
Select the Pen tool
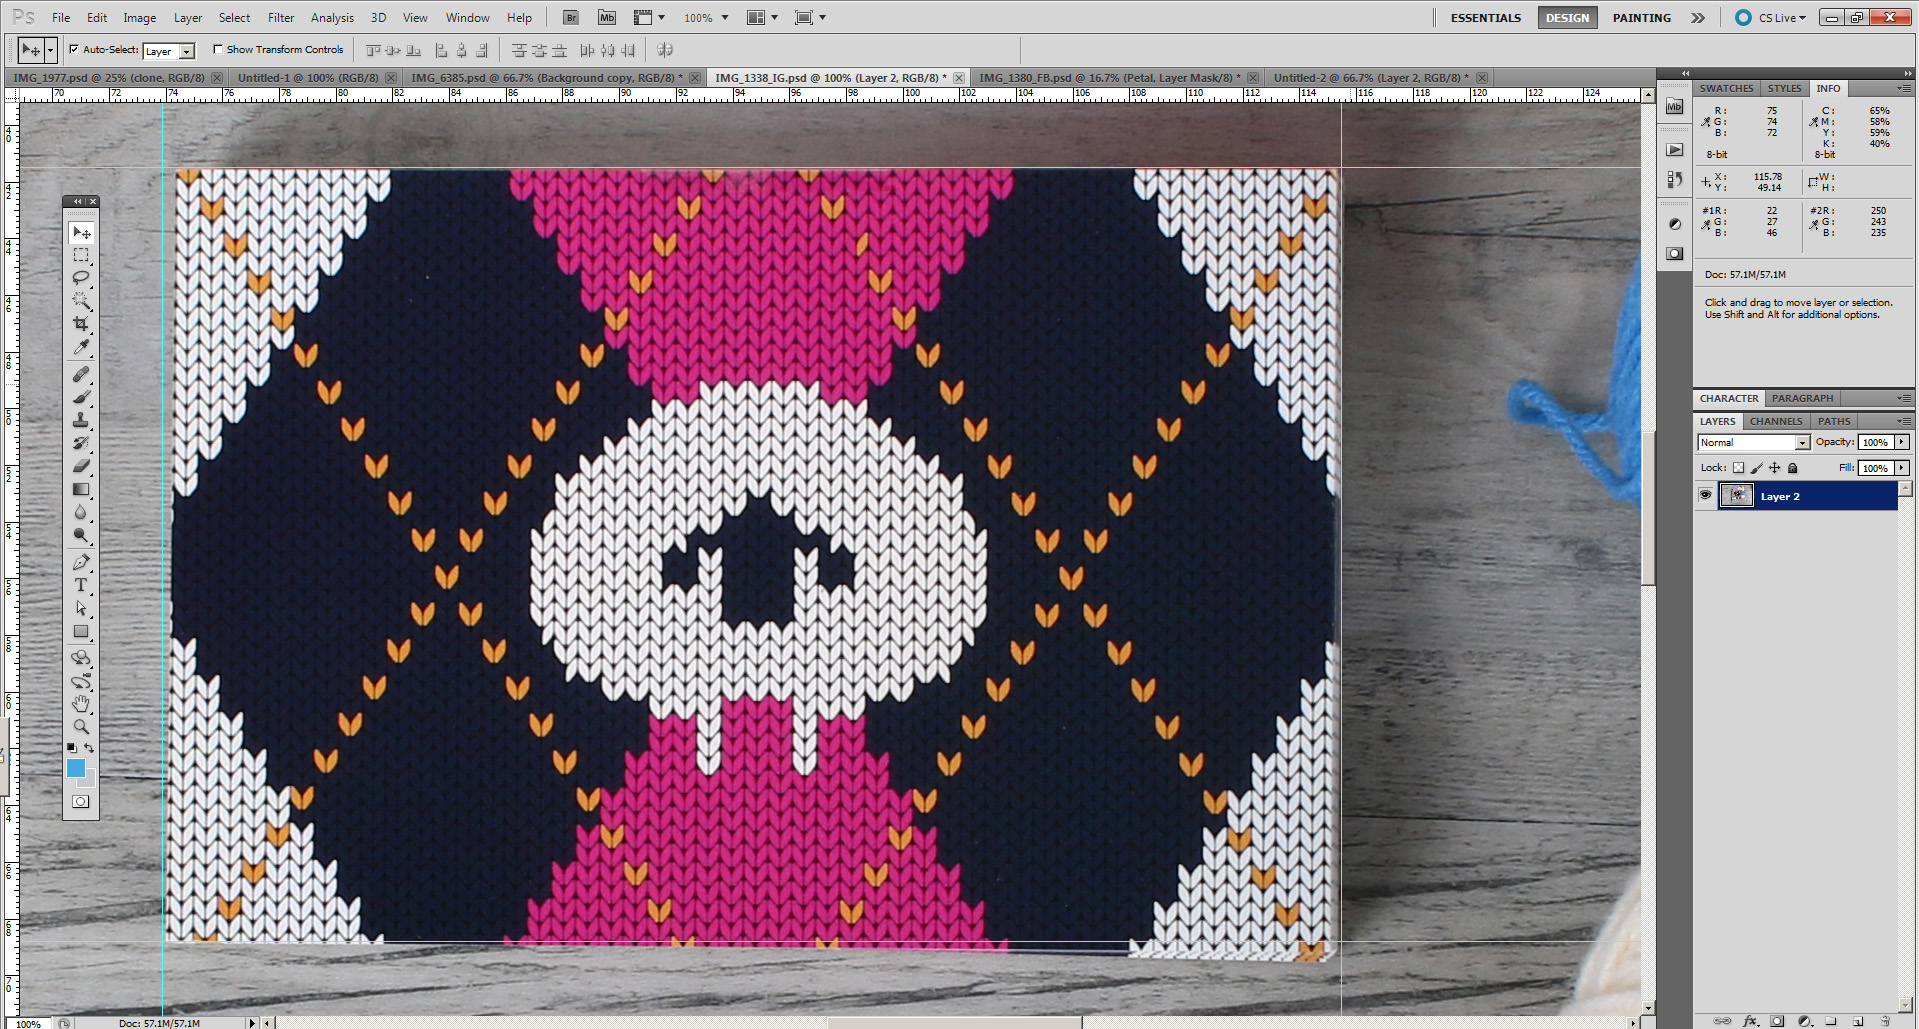click(81, 562)
